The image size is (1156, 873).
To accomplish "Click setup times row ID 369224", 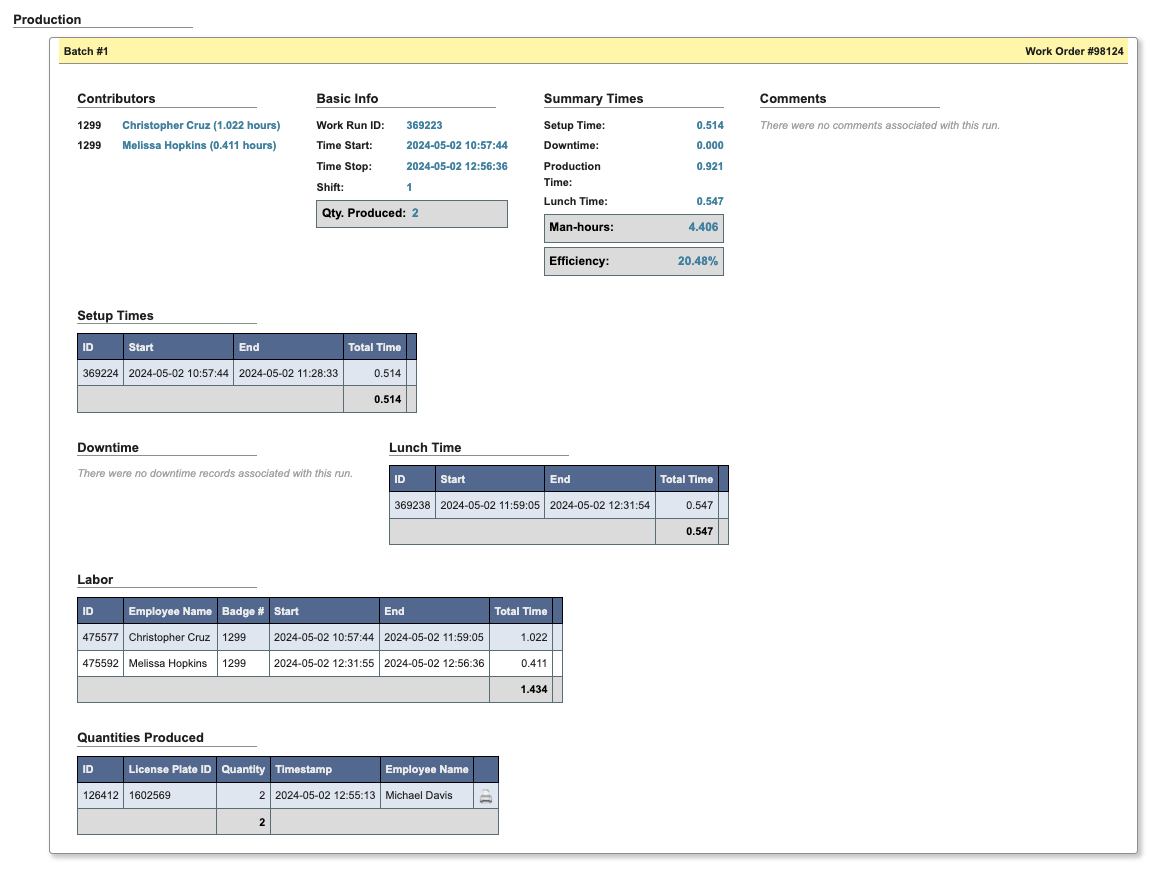I will pos(100,373).
